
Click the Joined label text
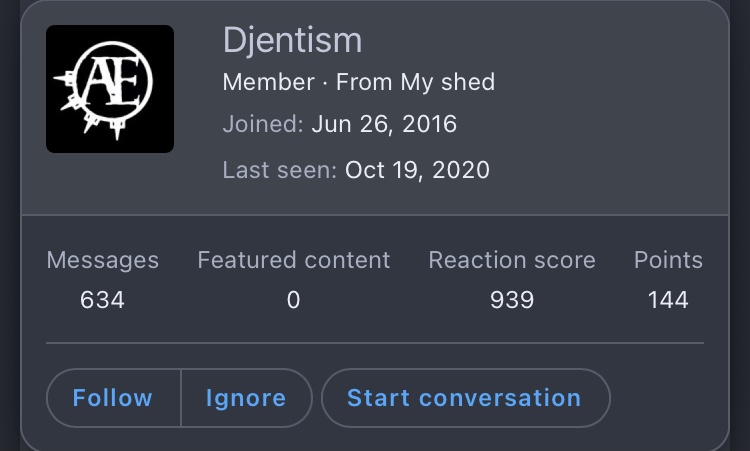[263, 124]
